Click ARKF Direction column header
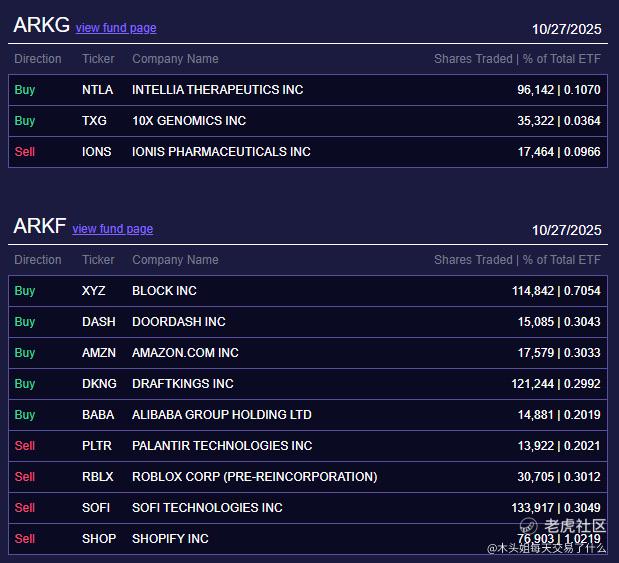The height and width of the screenshot is (563, 619). click(x=38, y=260)
